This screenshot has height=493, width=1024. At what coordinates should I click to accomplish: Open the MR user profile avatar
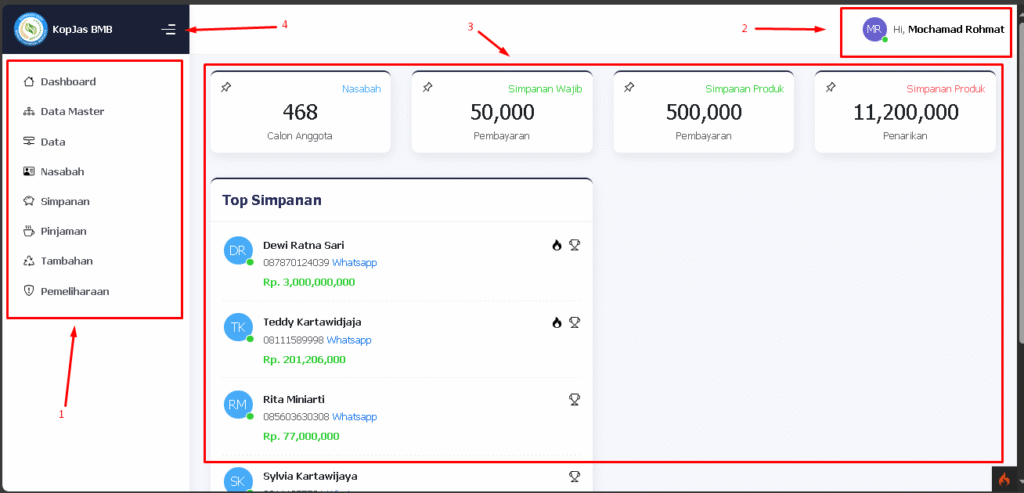(x=875, y=29)
